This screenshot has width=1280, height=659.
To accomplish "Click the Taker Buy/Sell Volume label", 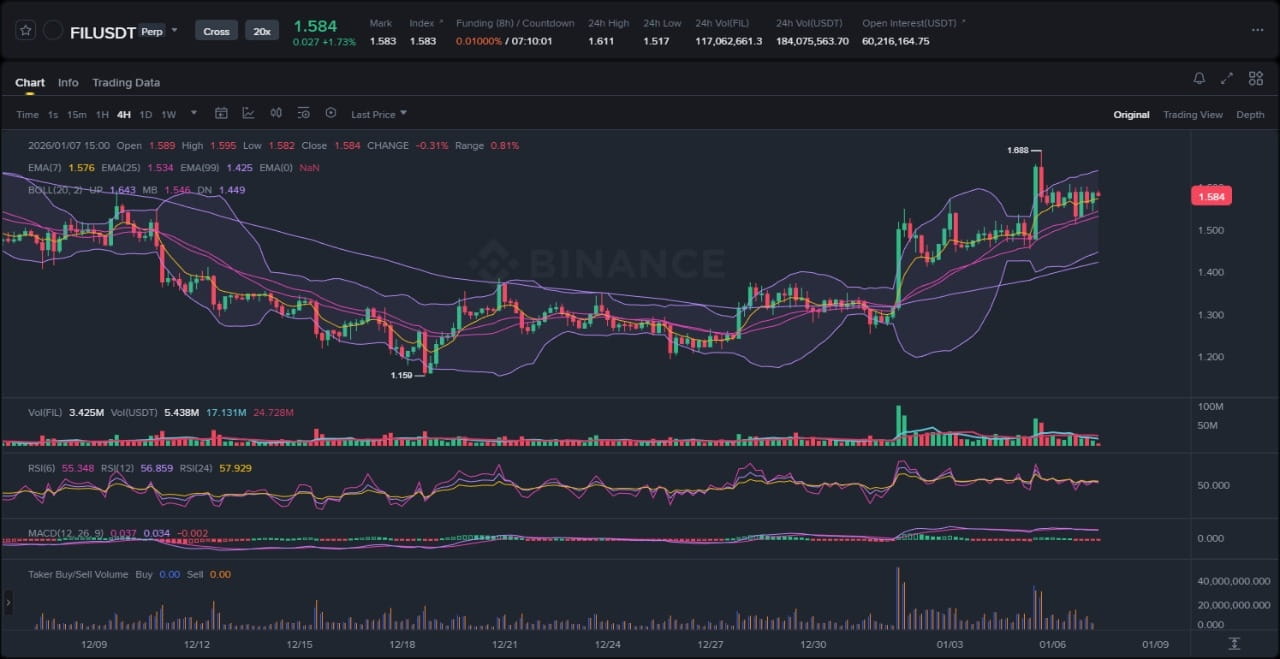I will pos(78,574).
